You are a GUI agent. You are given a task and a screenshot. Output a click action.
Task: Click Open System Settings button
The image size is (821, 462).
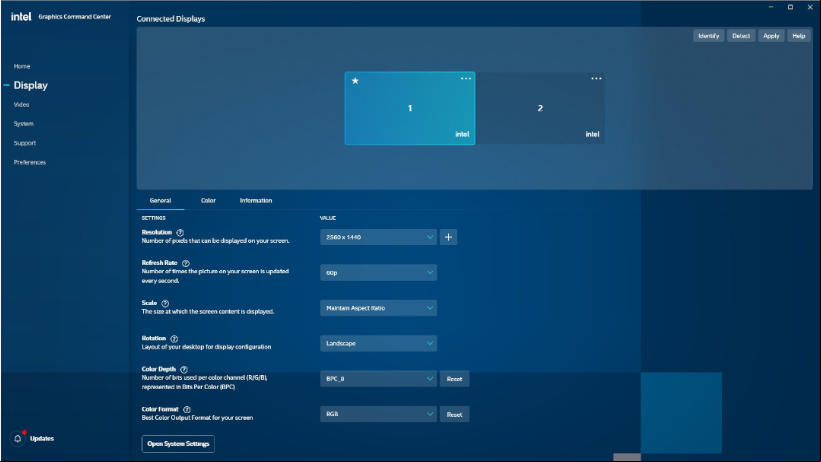click(178, 444)
